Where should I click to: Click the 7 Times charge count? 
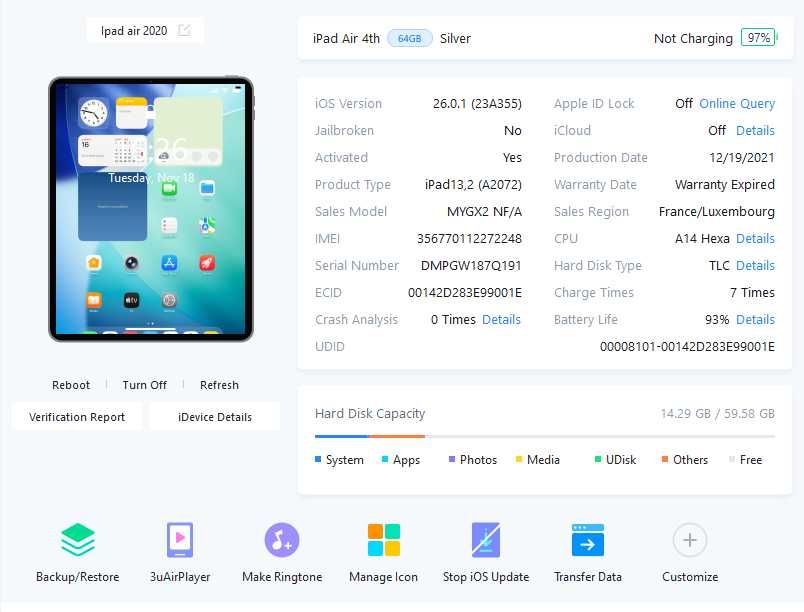point(752,293)
